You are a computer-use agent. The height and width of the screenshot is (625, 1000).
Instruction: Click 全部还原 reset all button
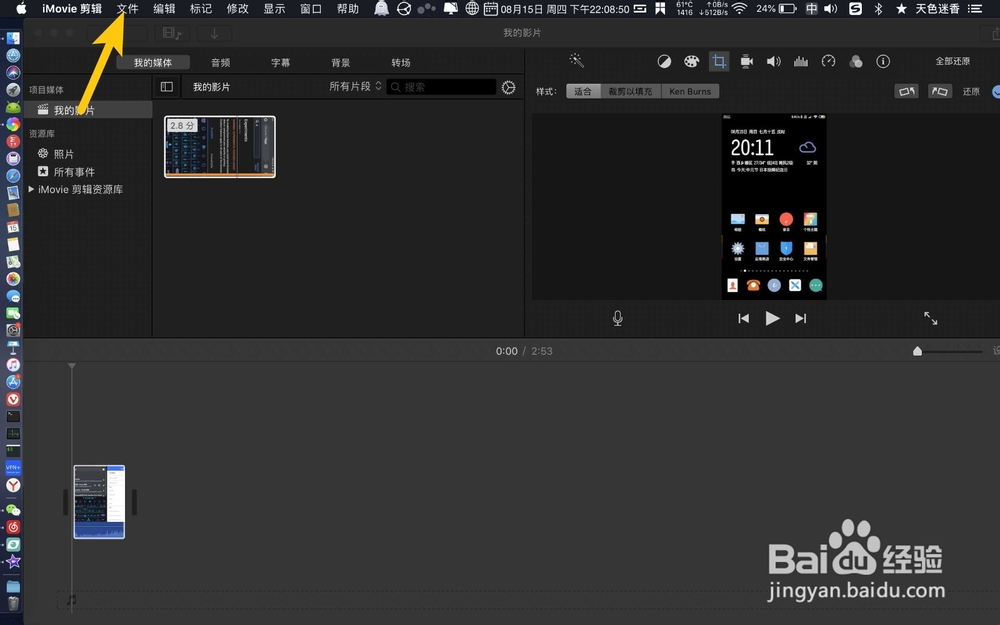point(953,61)
